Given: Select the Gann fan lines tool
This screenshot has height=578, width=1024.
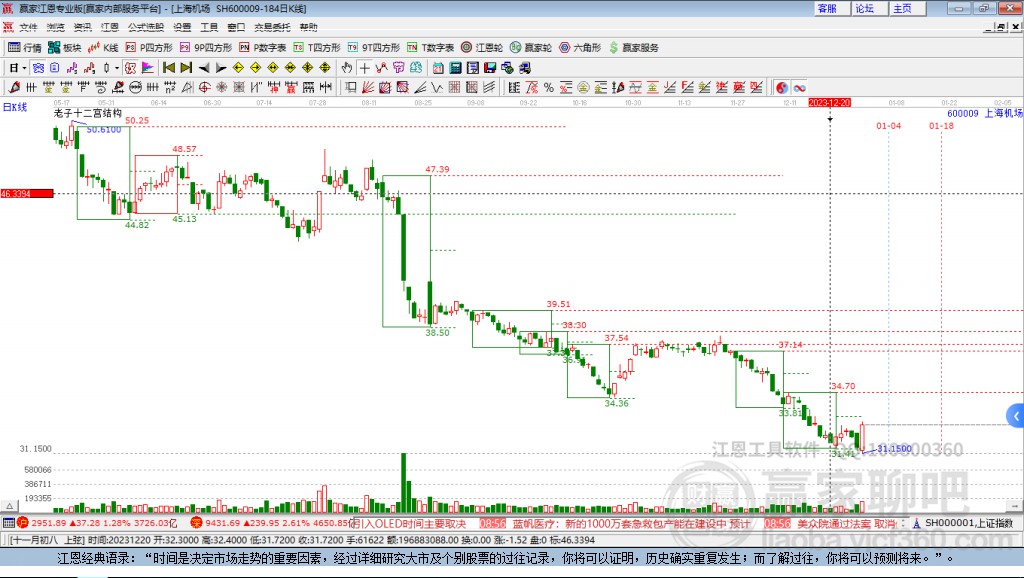Looking at the screenshot, I should (368, 88).
